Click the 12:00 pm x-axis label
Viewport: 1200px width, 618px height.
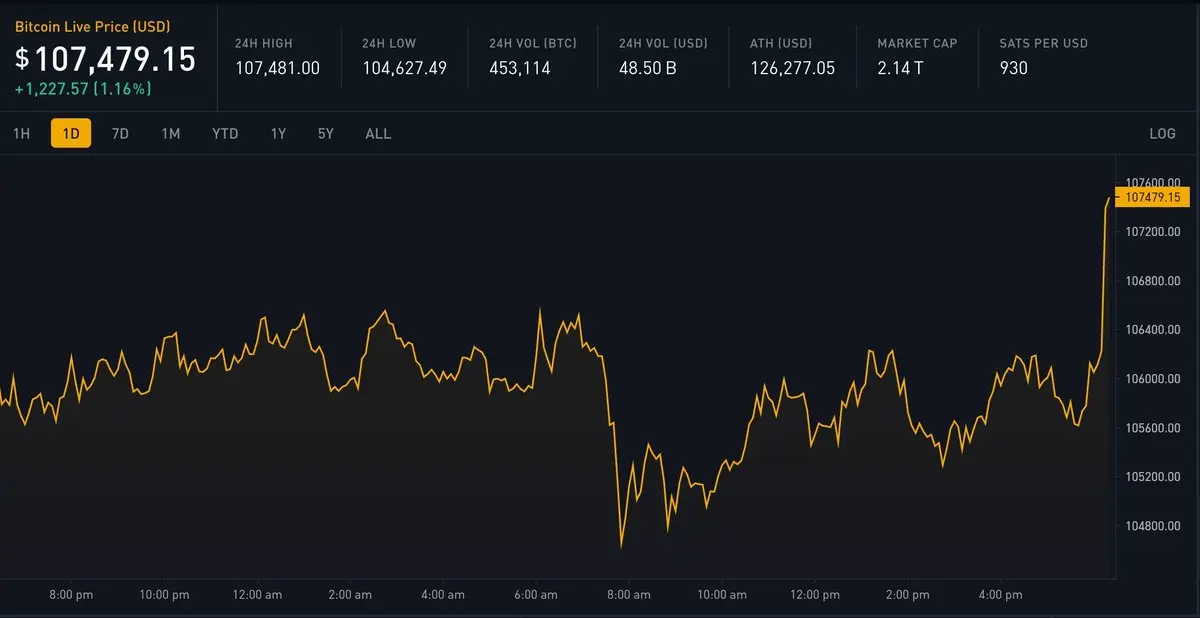click(815, 594)
